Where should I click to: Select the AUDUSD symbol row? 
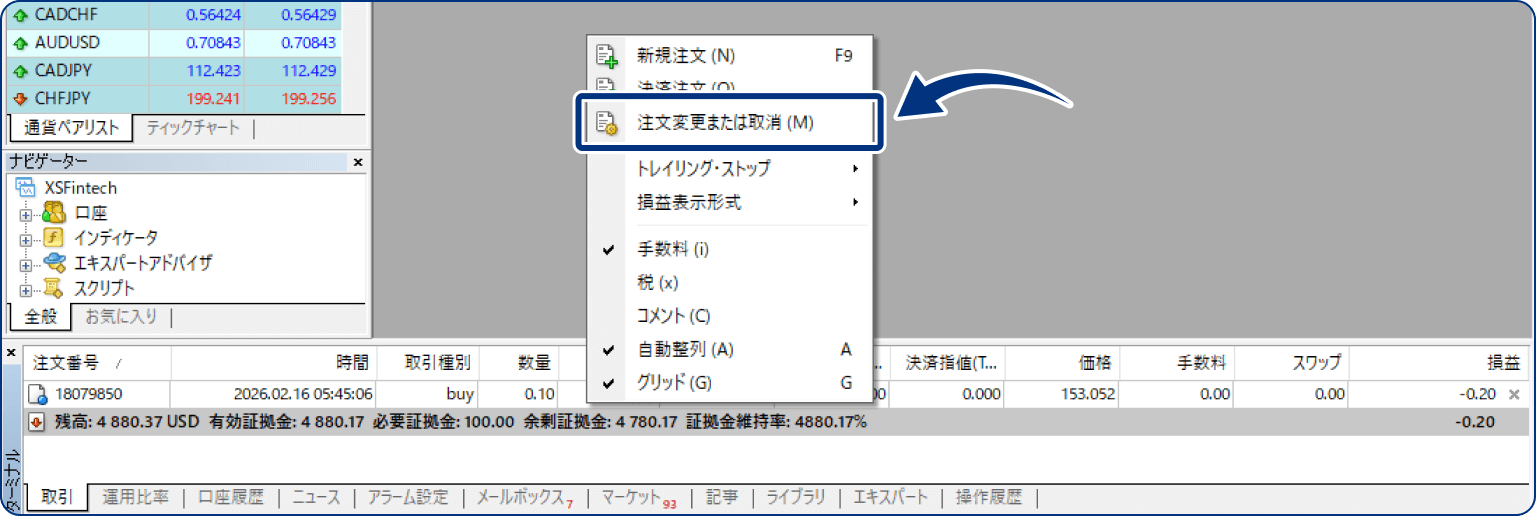coord(174,43)
